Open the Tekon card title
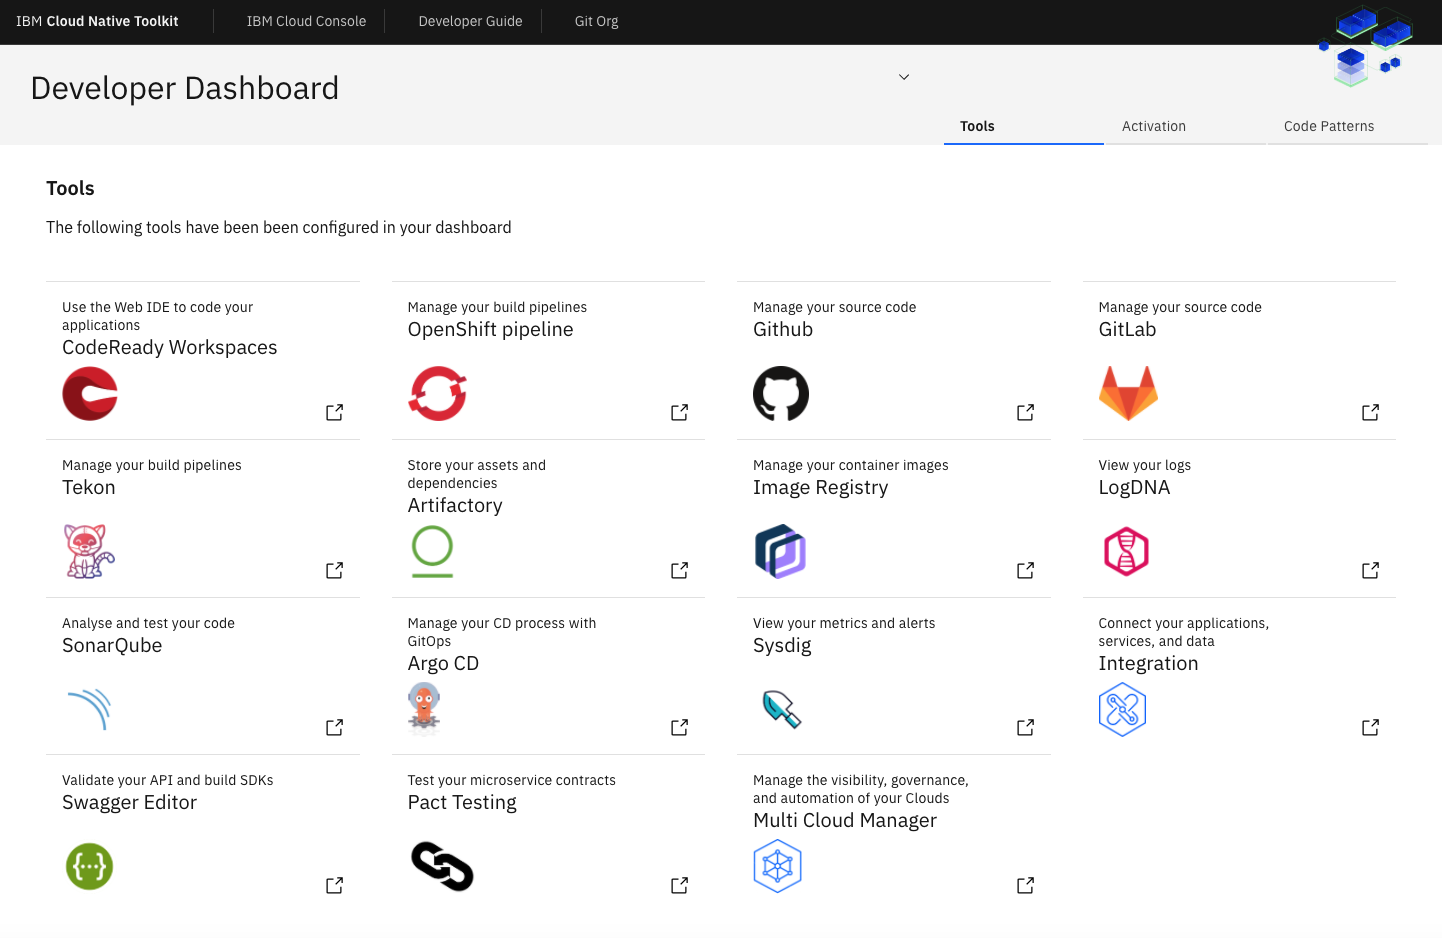 click(x=88, y=487)
